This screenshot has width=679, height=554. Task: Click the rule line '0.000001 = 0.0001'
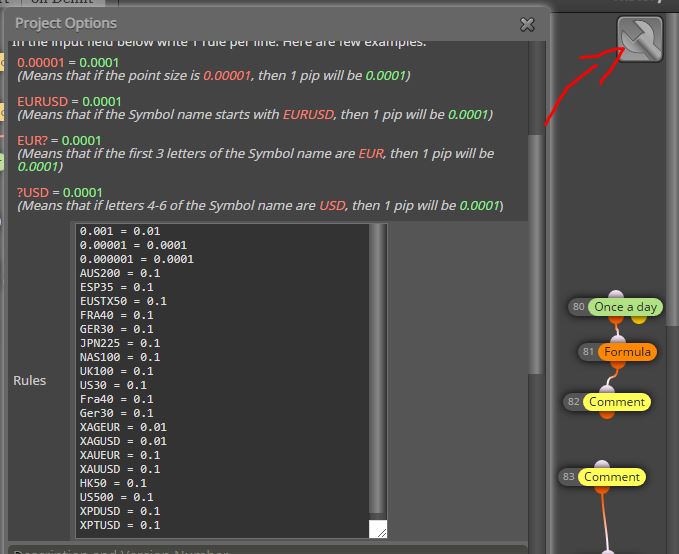point(137,259)
